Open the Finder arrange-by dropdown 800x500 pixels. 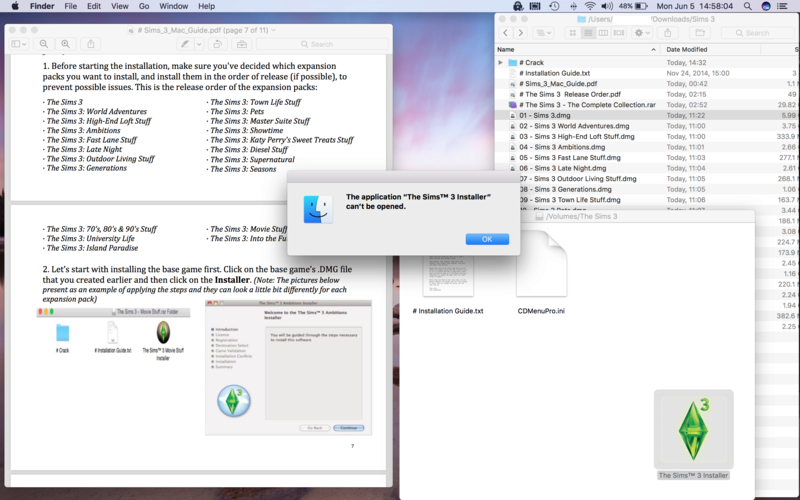[x=543, y=33]
